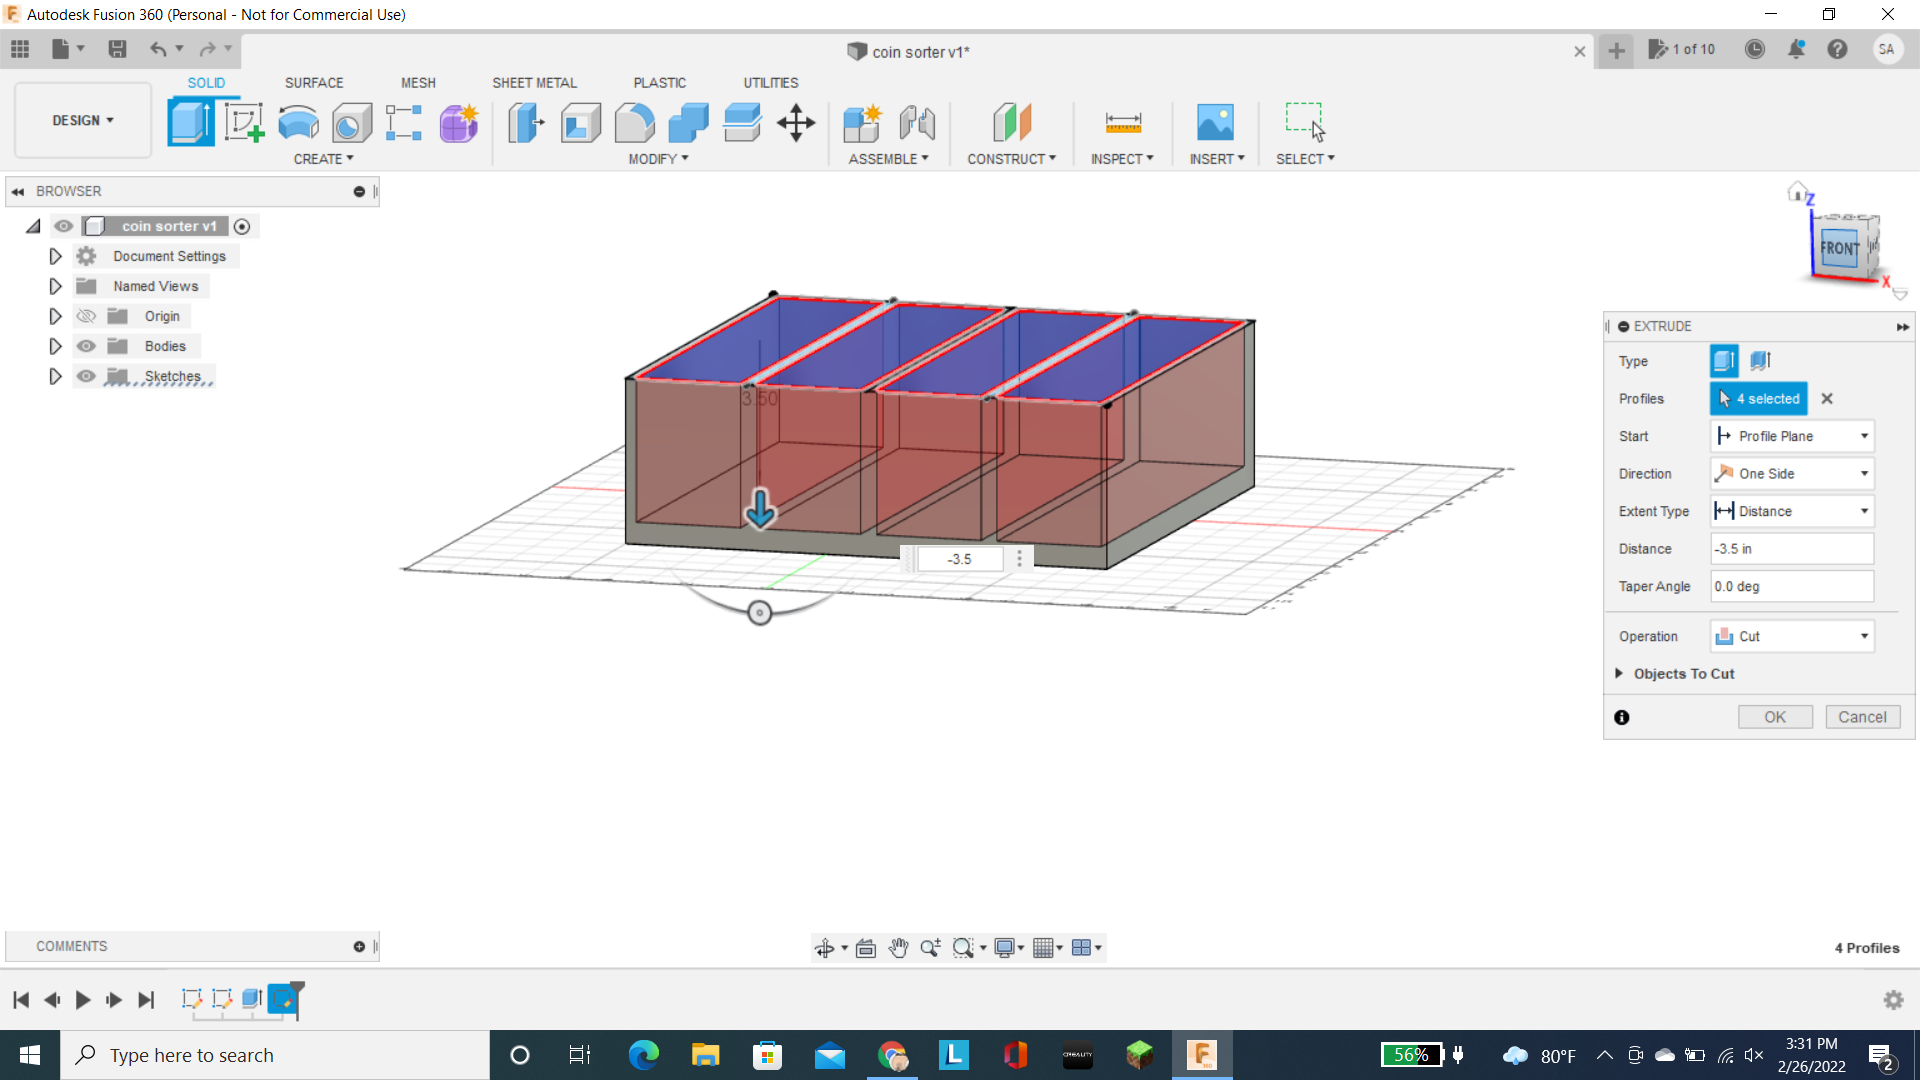Select the Move/Copy tool
This screenshot has width=1920, height=1080.
click(796, 122)
